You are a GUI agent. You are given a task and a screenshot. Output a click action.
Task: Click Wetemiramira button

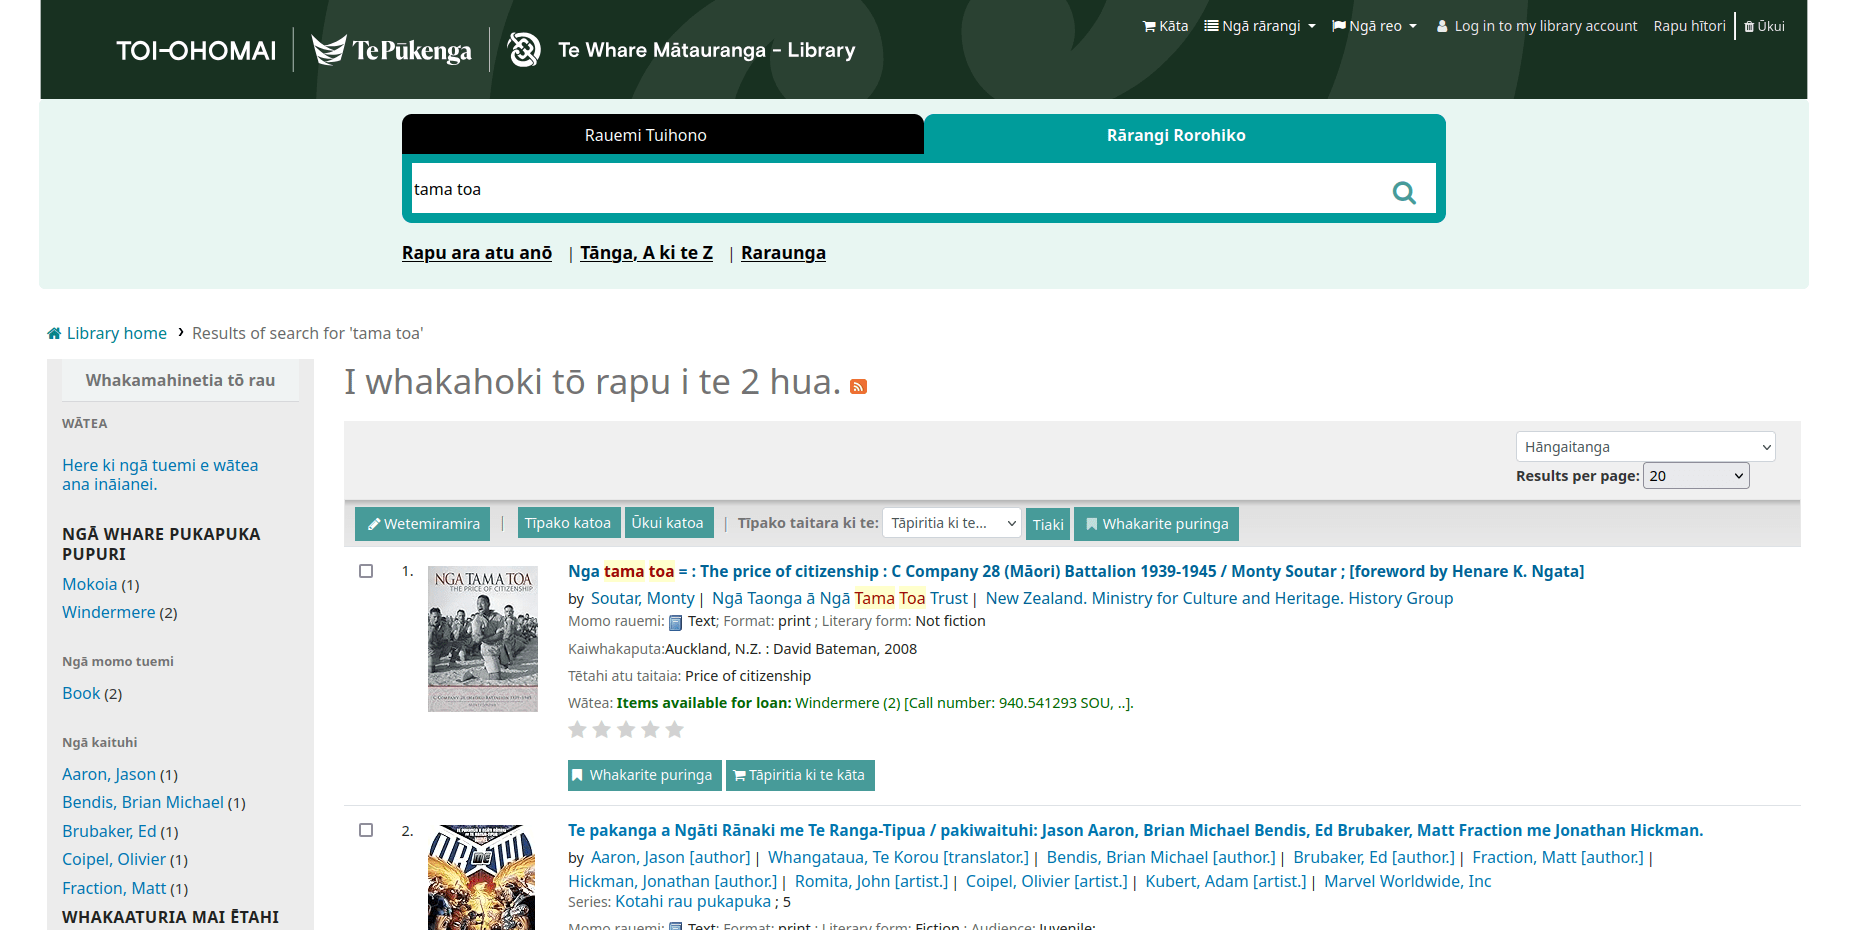pos(422,524)
